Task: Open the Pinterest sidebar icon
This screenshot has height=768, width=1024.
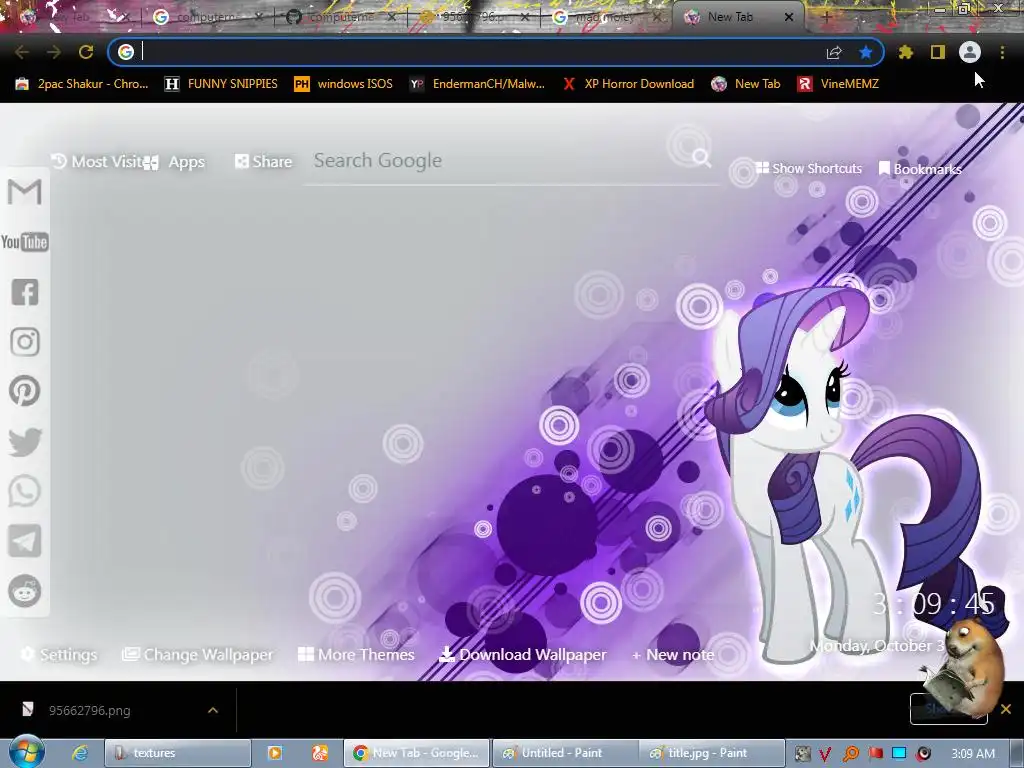Action: pos(25,391)
